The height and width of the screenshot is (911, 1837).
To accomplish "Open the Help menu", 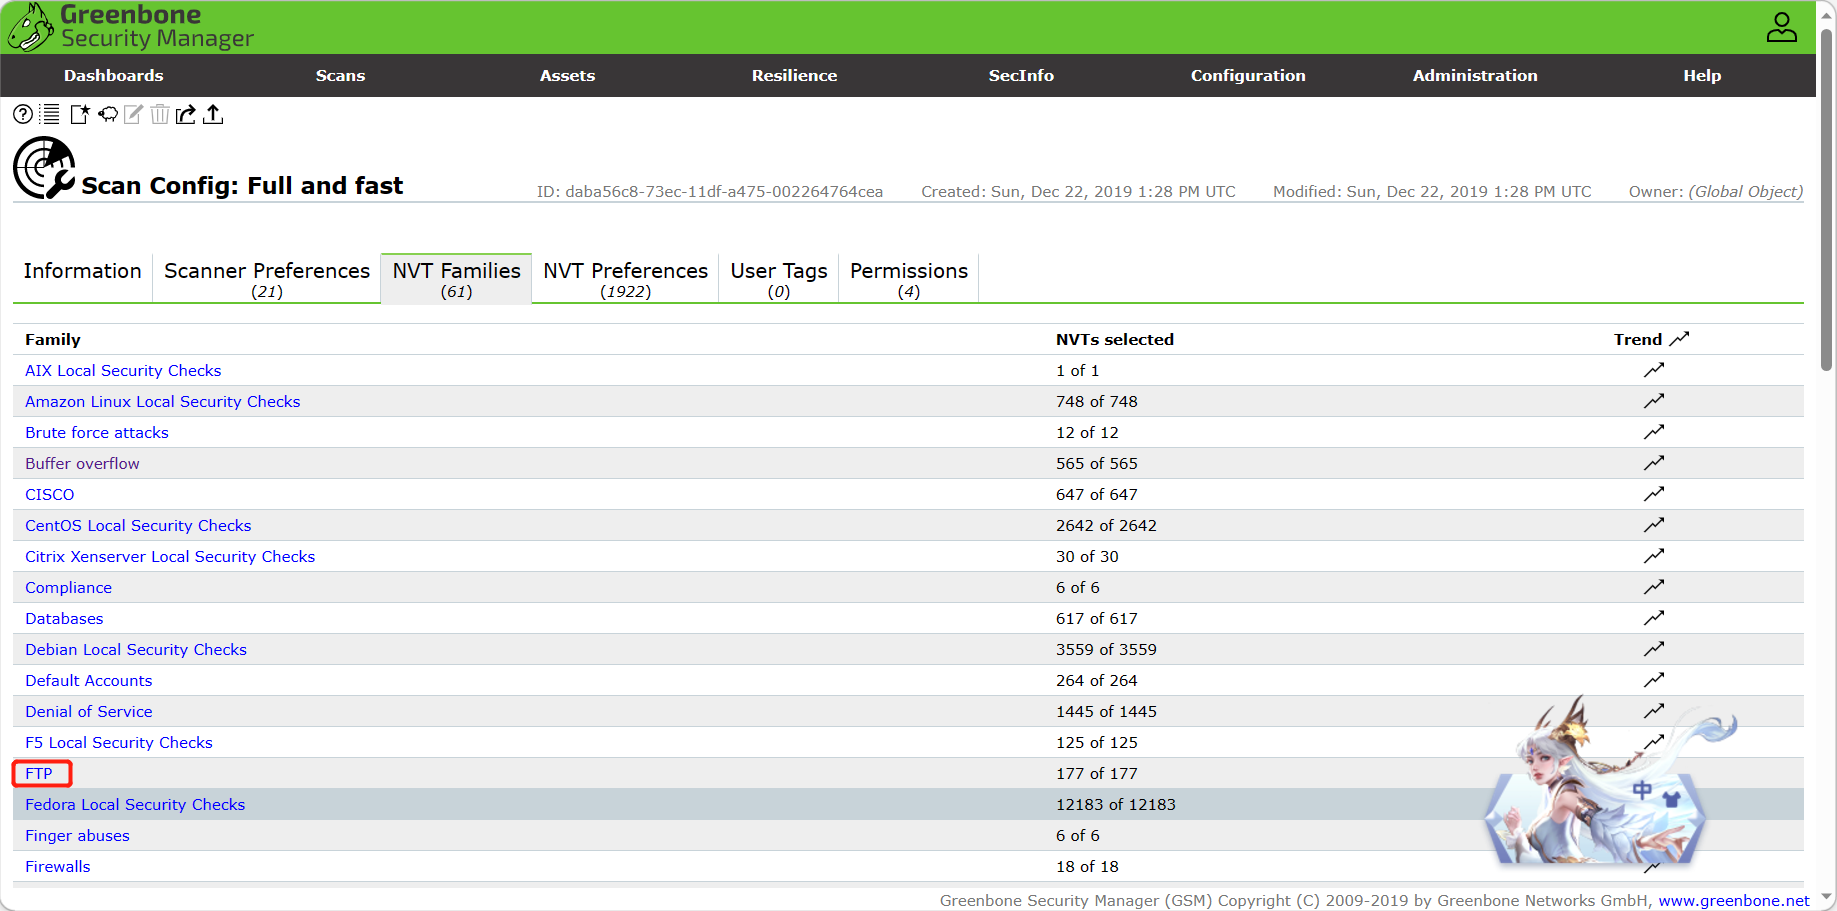I will coord(1702,76).
